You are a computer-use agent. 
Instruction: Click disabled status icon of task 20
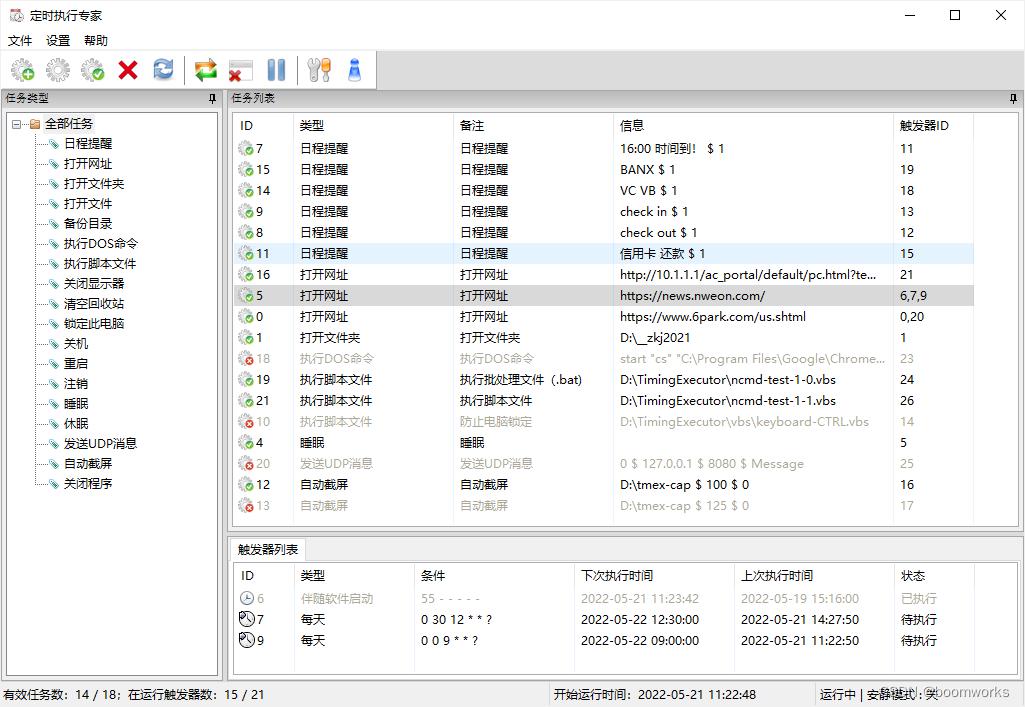246,464
